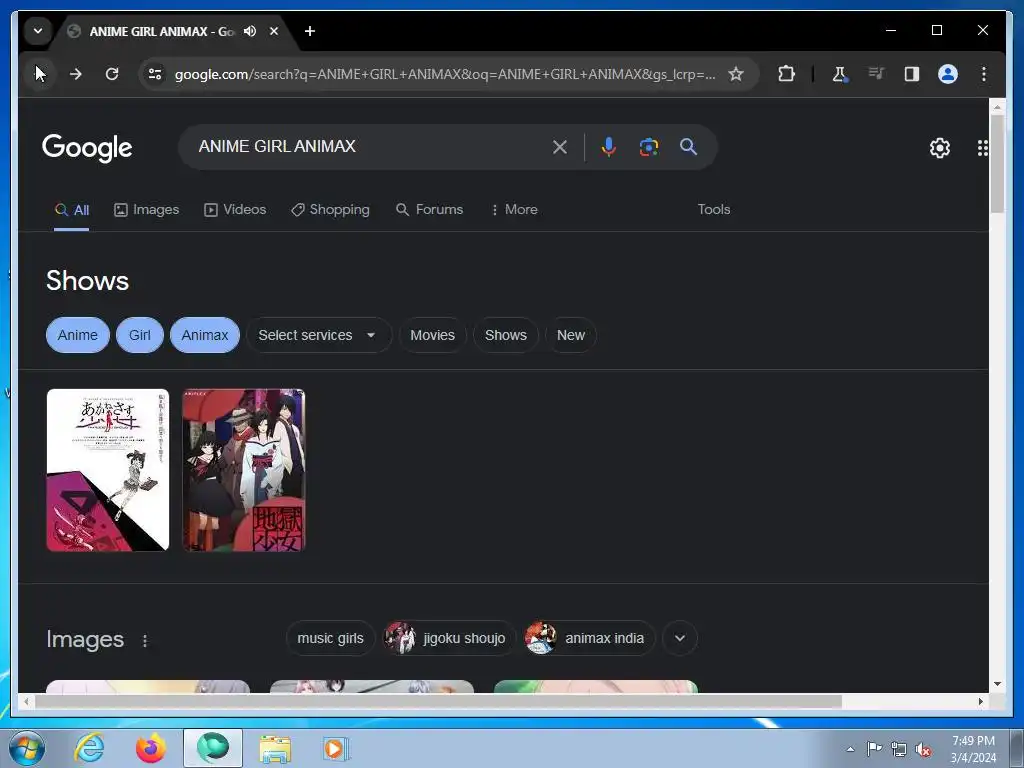The image size is (1024, 768).
Task: Open media controls icon in toolbar
Action: (876, 73)
